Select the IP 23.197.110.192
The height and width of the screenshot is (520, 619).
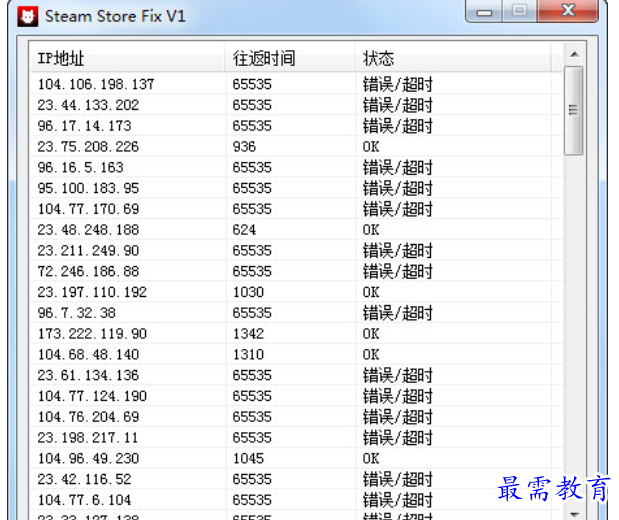(92, 292)
